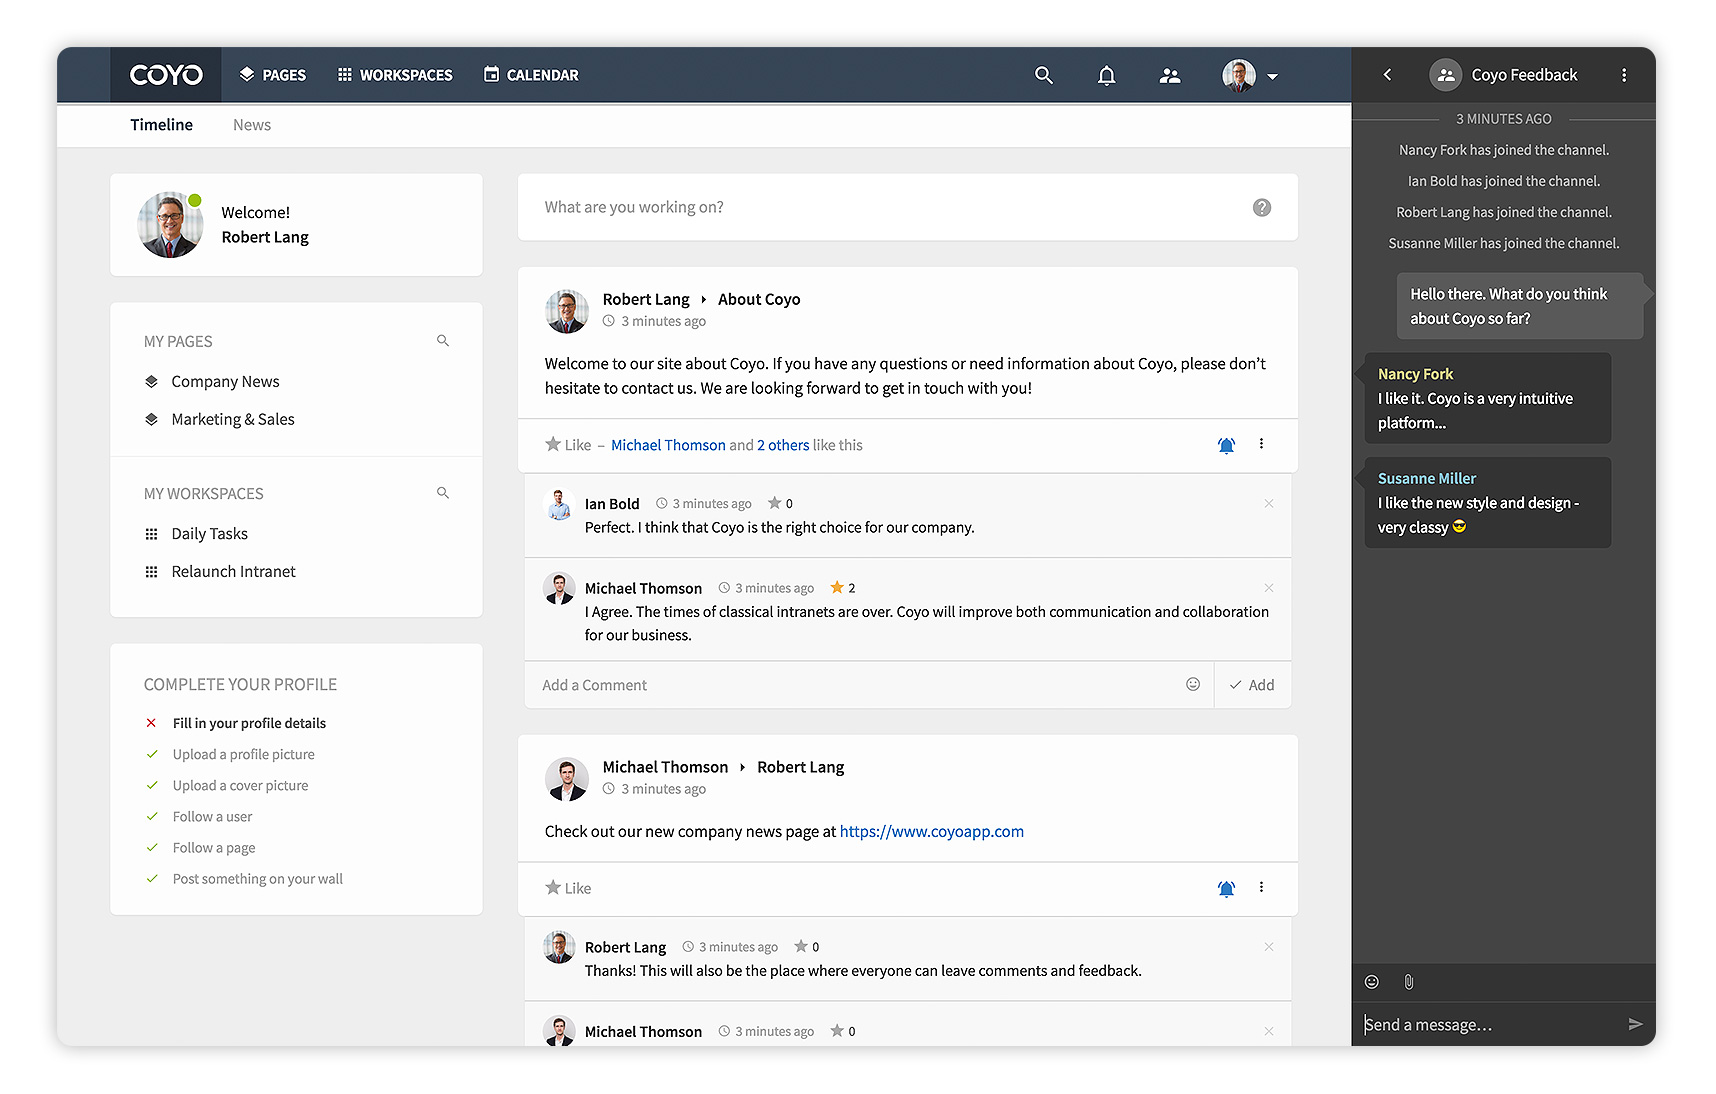
Task: Open emoji picker in comment box
Action: coord(1192,684)
